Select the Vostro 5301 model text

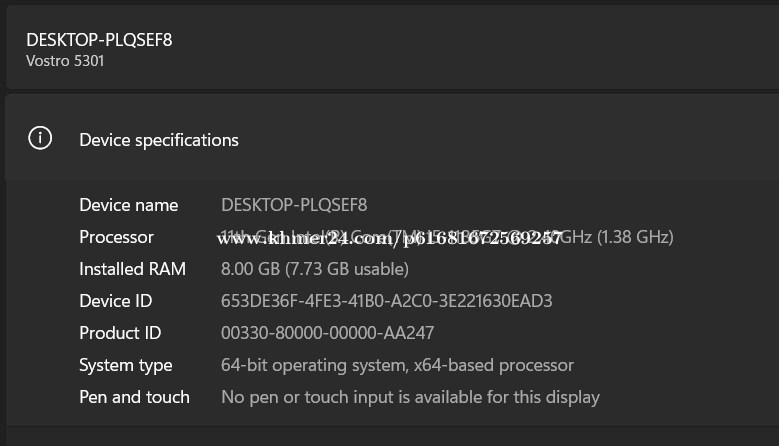65,61
